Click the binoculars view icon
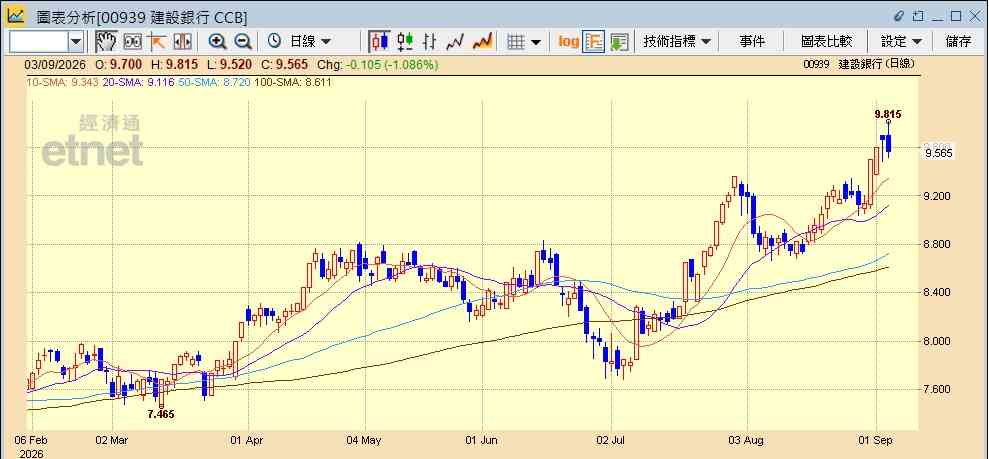989x459 pixels. click(132, 42)
